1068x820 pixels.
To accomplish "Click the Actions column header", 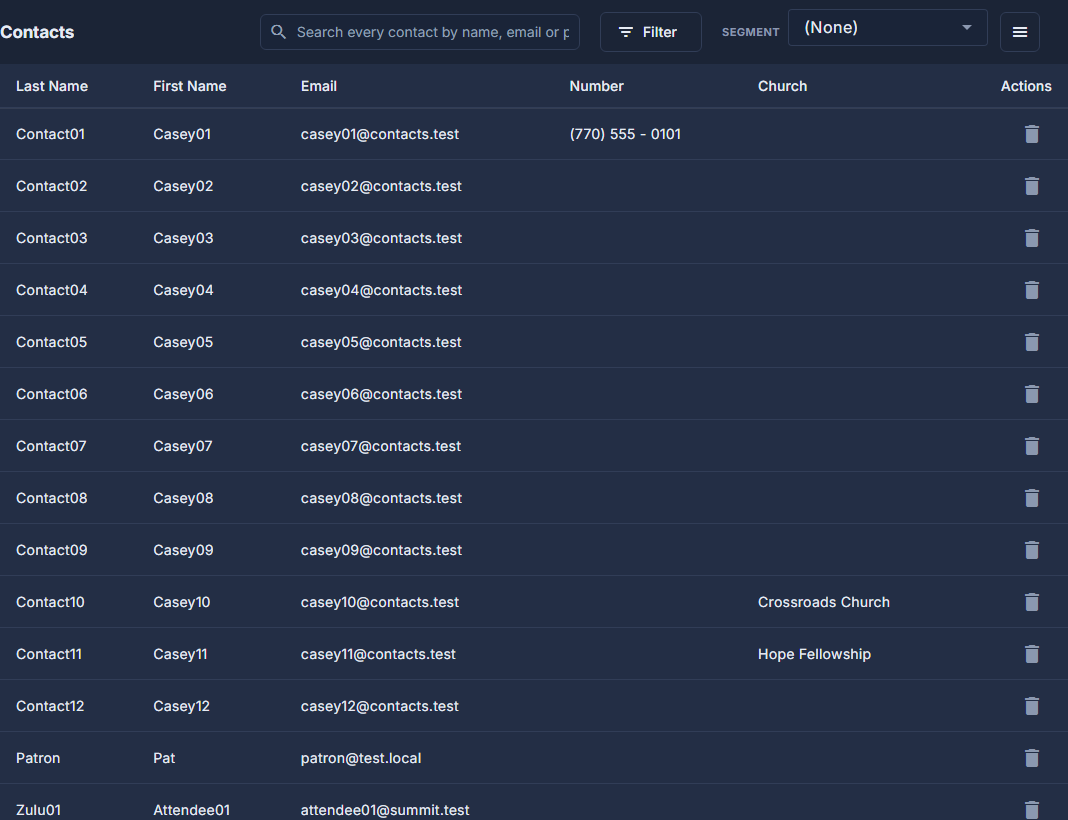I will [1026, 86].
